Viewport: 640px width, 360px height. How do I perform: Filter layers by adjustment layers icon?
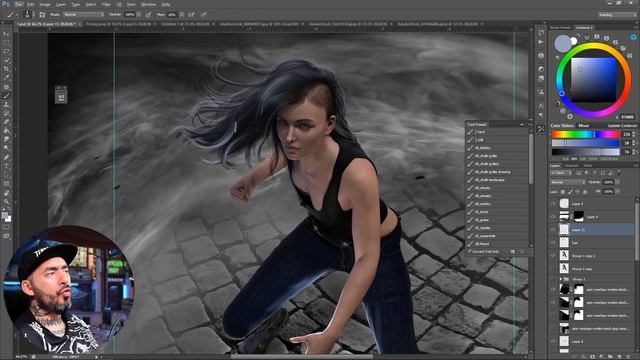click(x=587, y=173)
